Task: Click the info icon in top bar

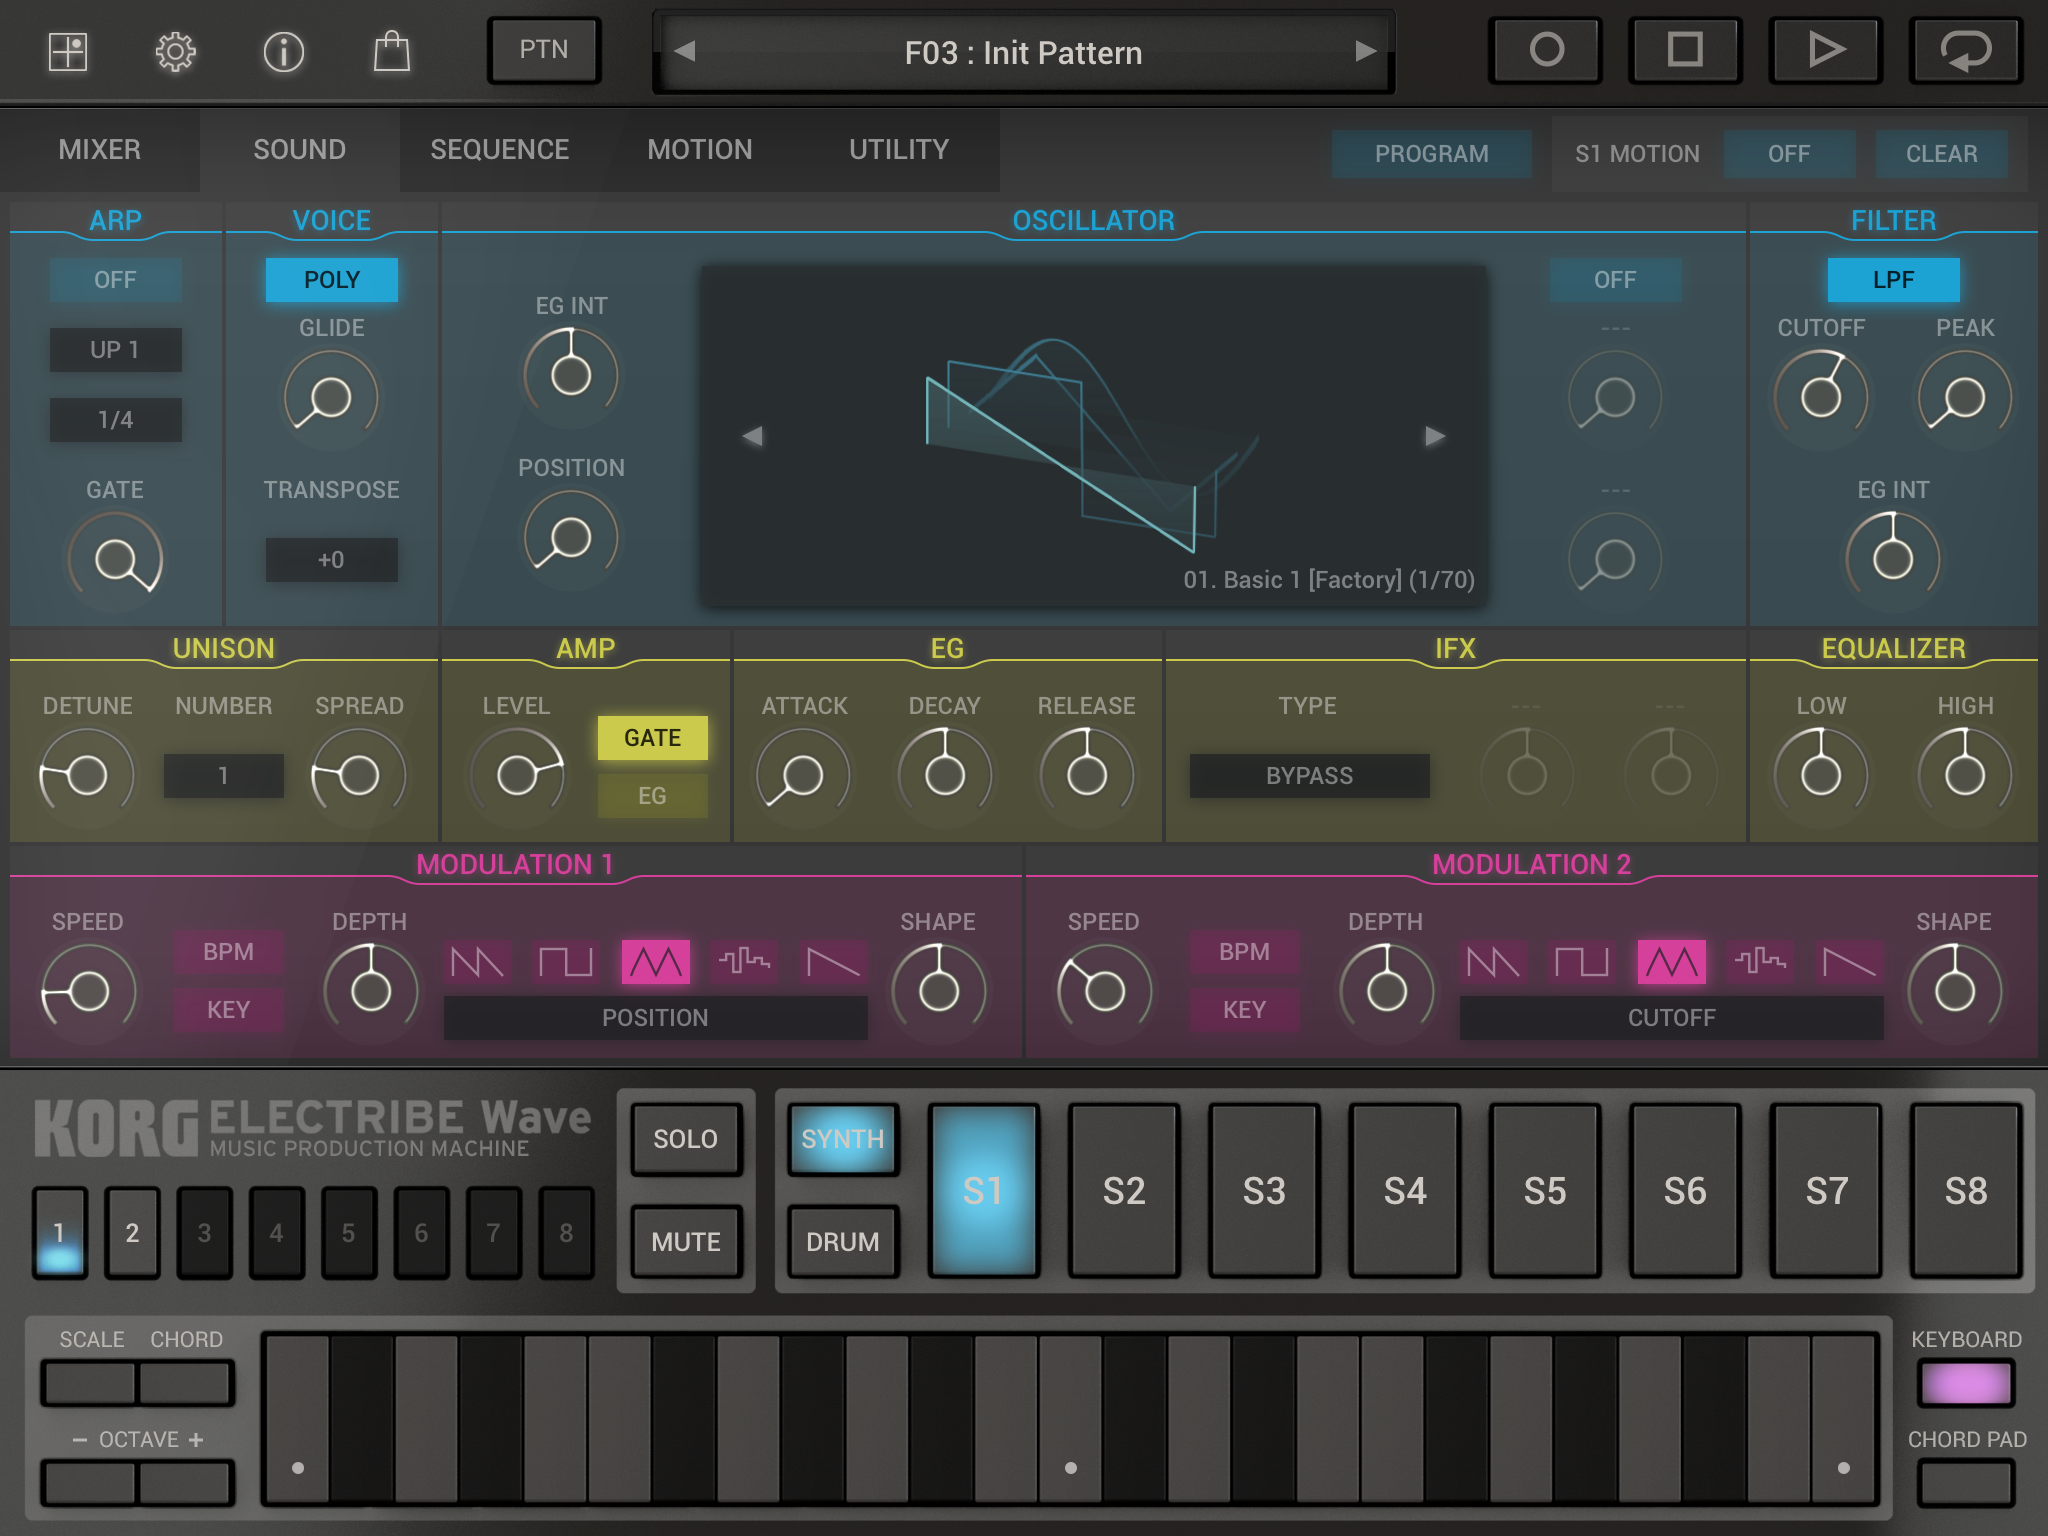Action: click(x=283, y=52)
